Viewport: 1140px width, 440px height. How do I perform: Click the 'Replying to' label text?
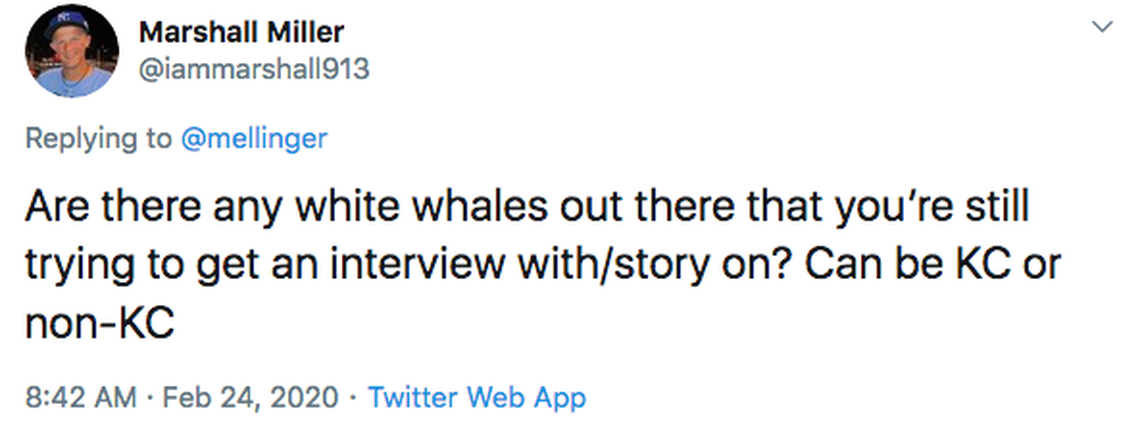[x=97, y=138]
